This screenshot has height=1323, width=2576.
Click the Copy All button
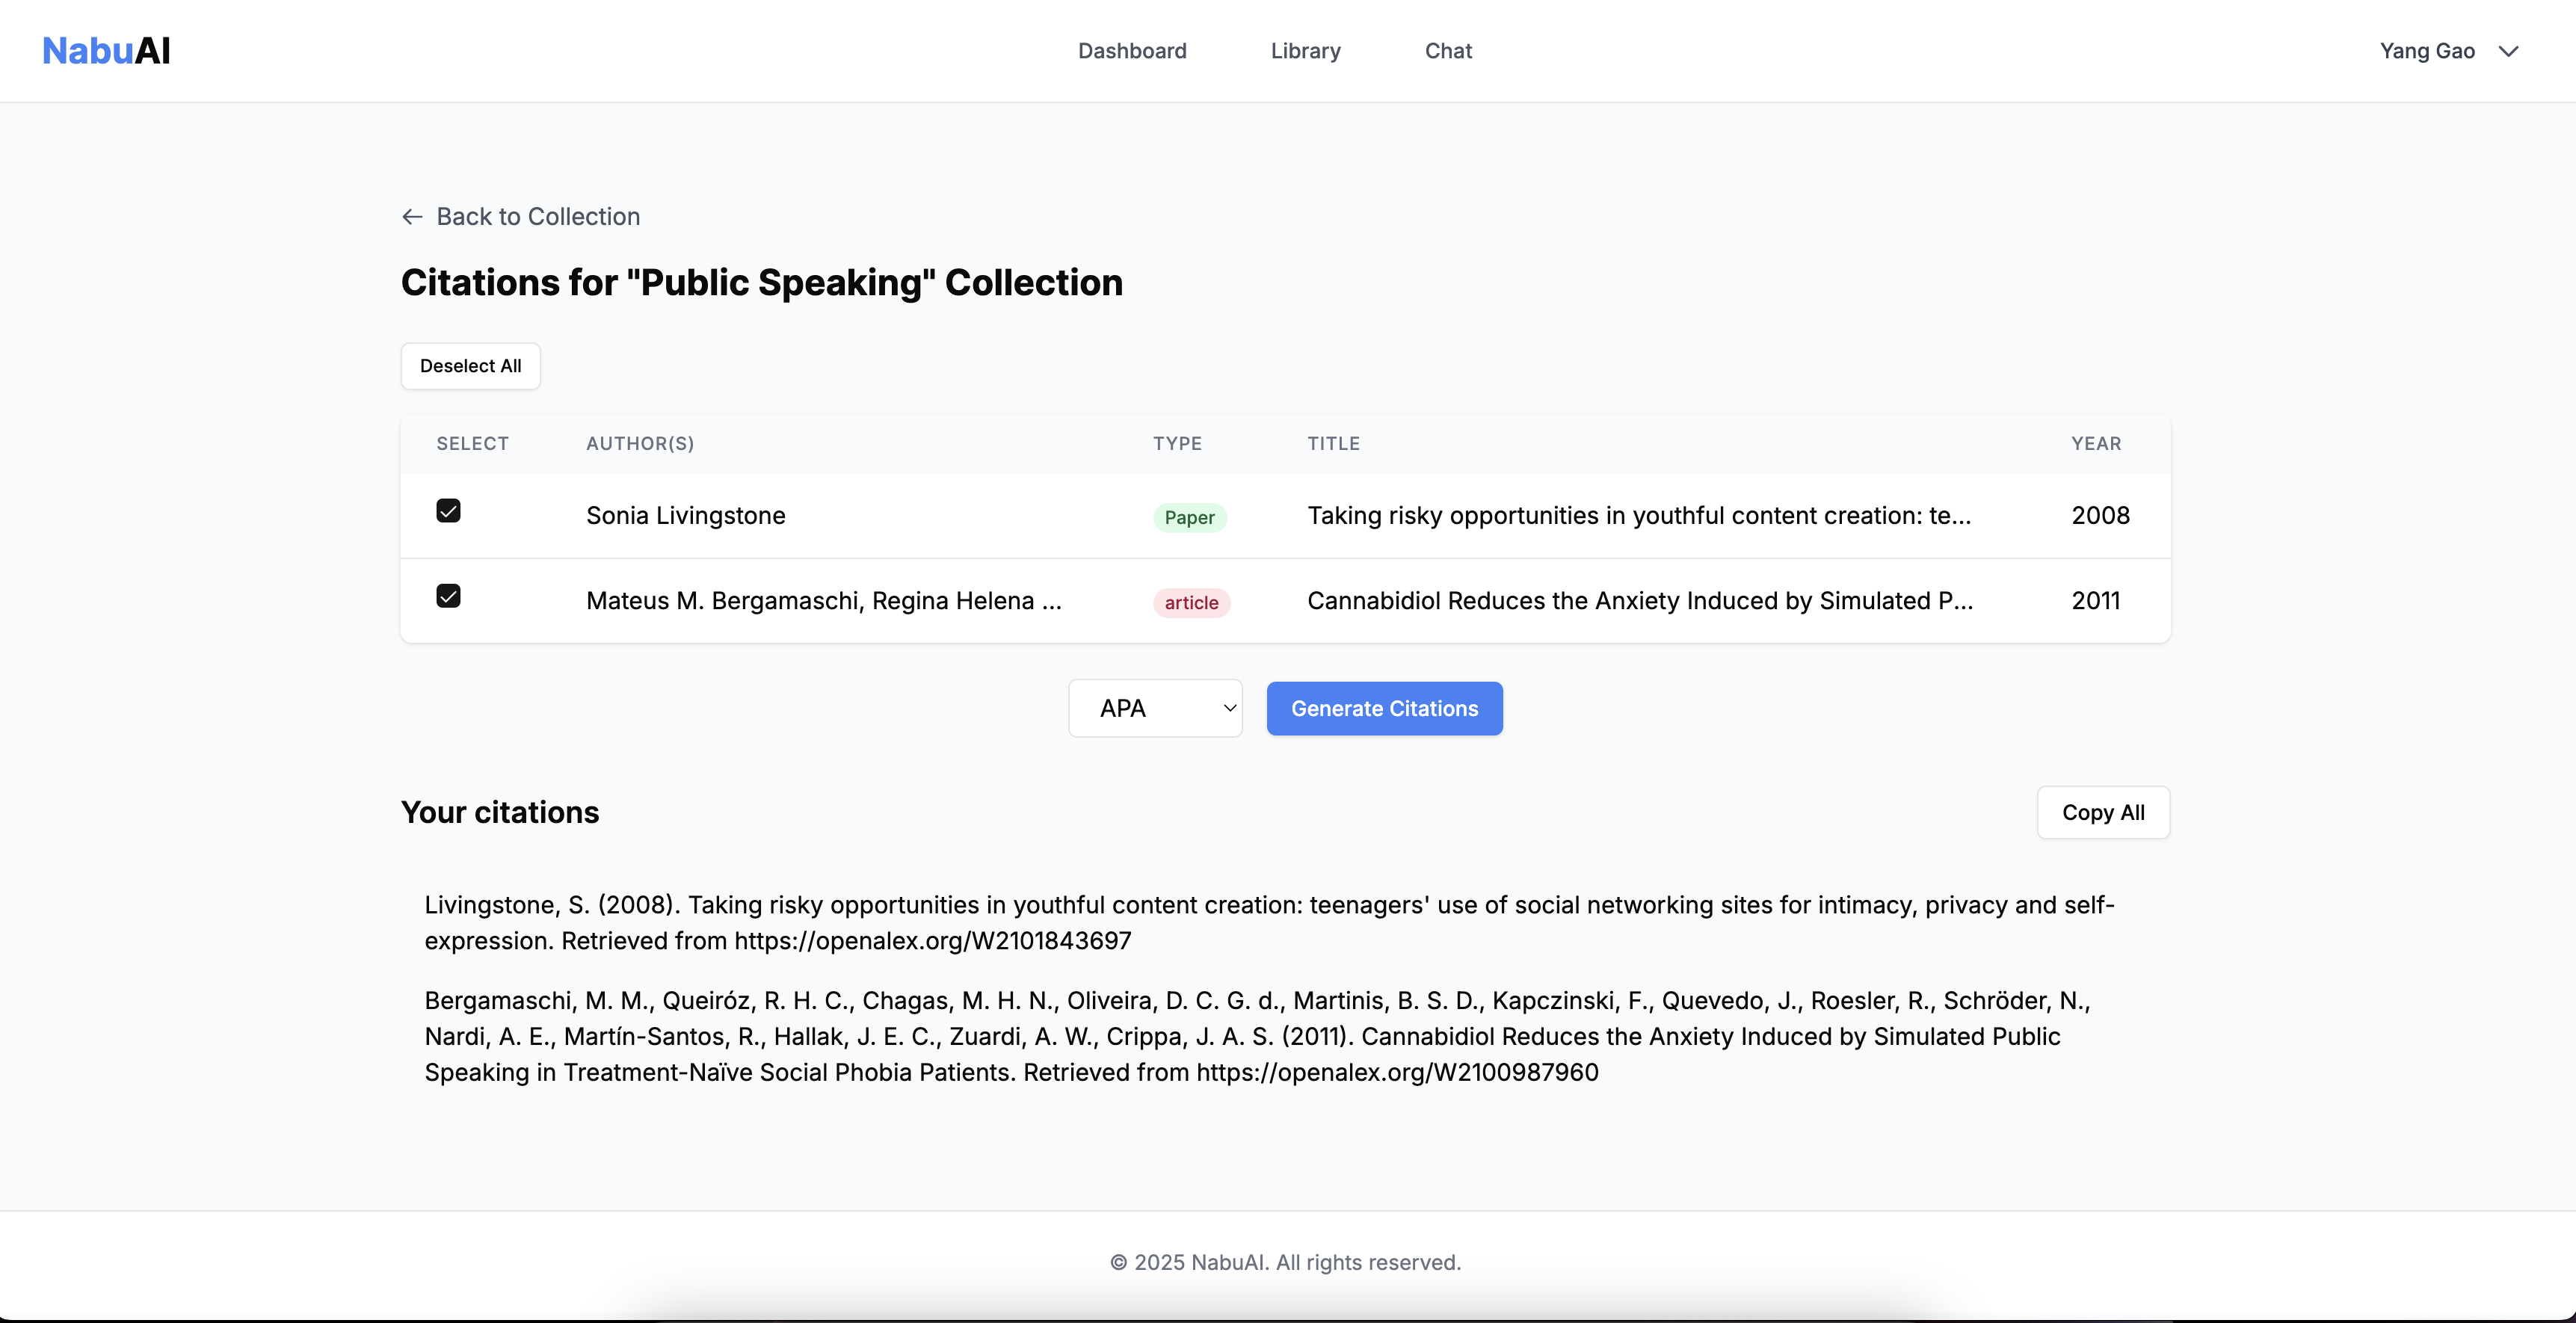click(x=2103, y=812)
